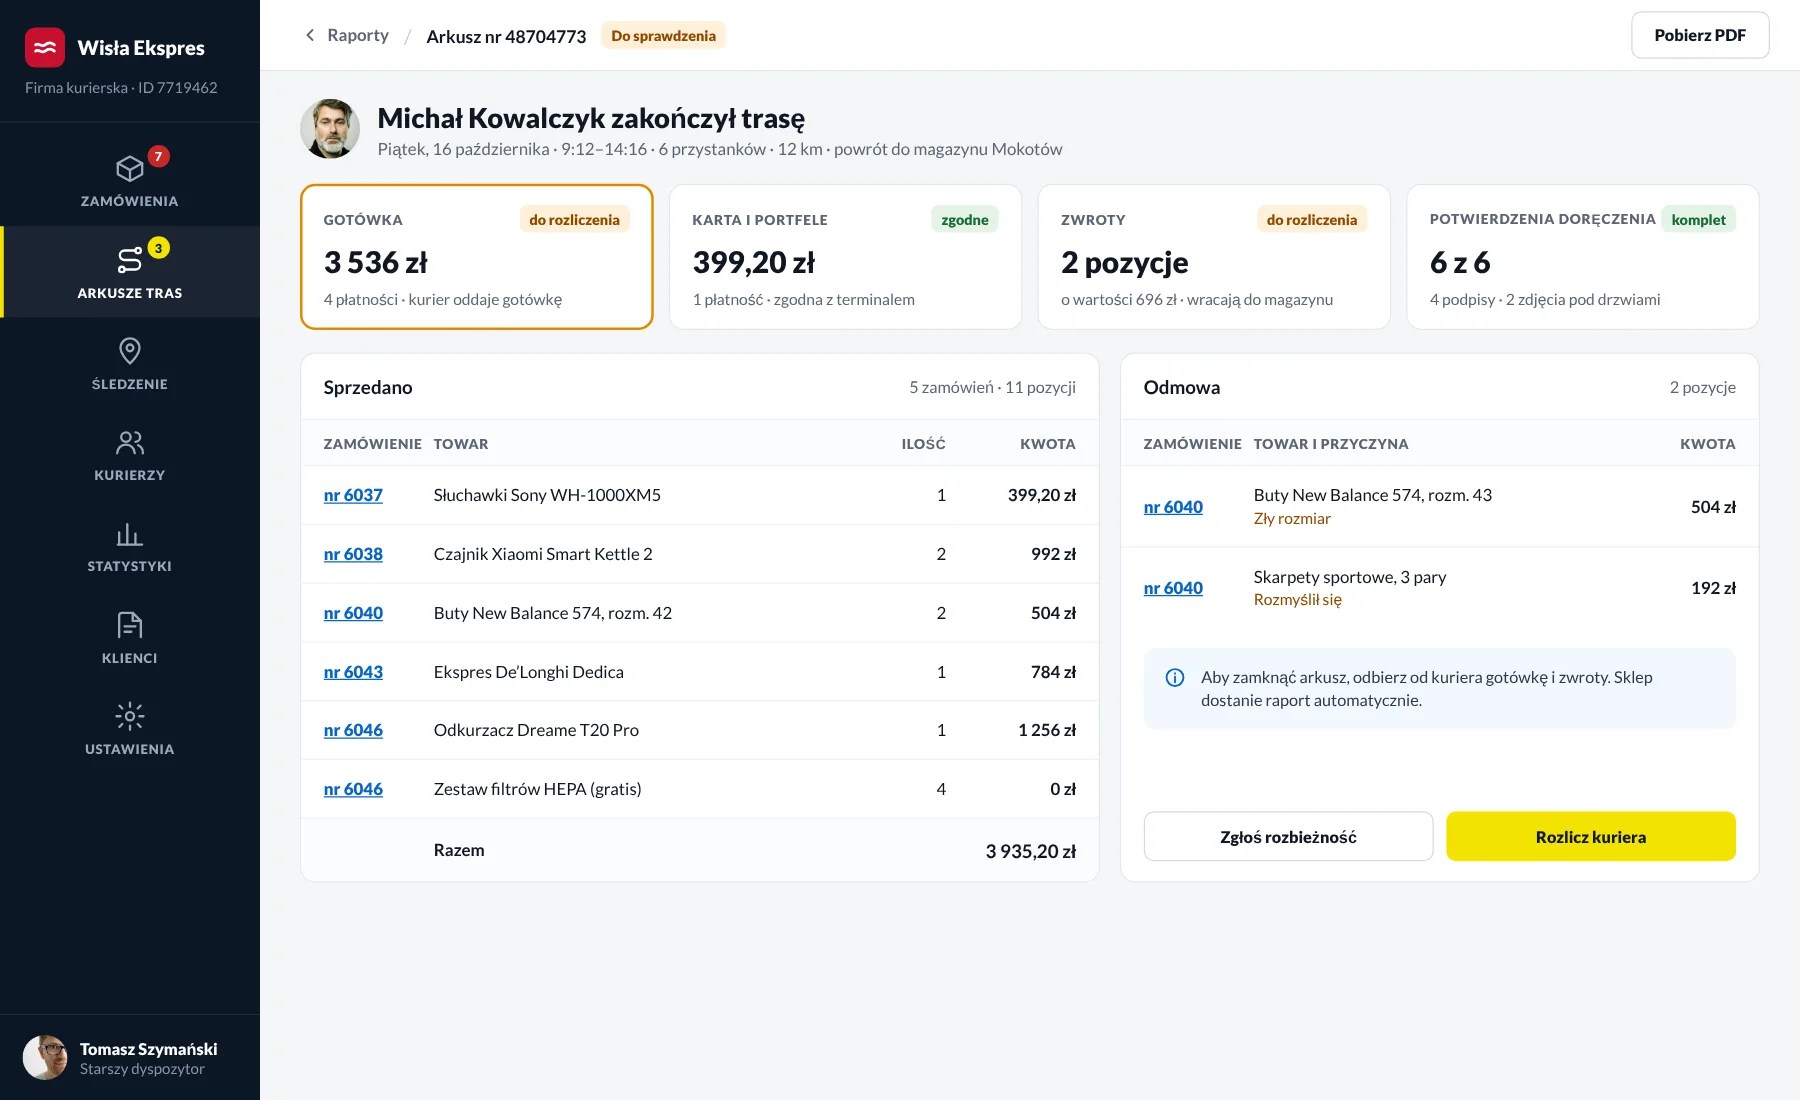1800x1100 pixels.
Task: Select the Zwroty summary card
Action: (1214, 257)
